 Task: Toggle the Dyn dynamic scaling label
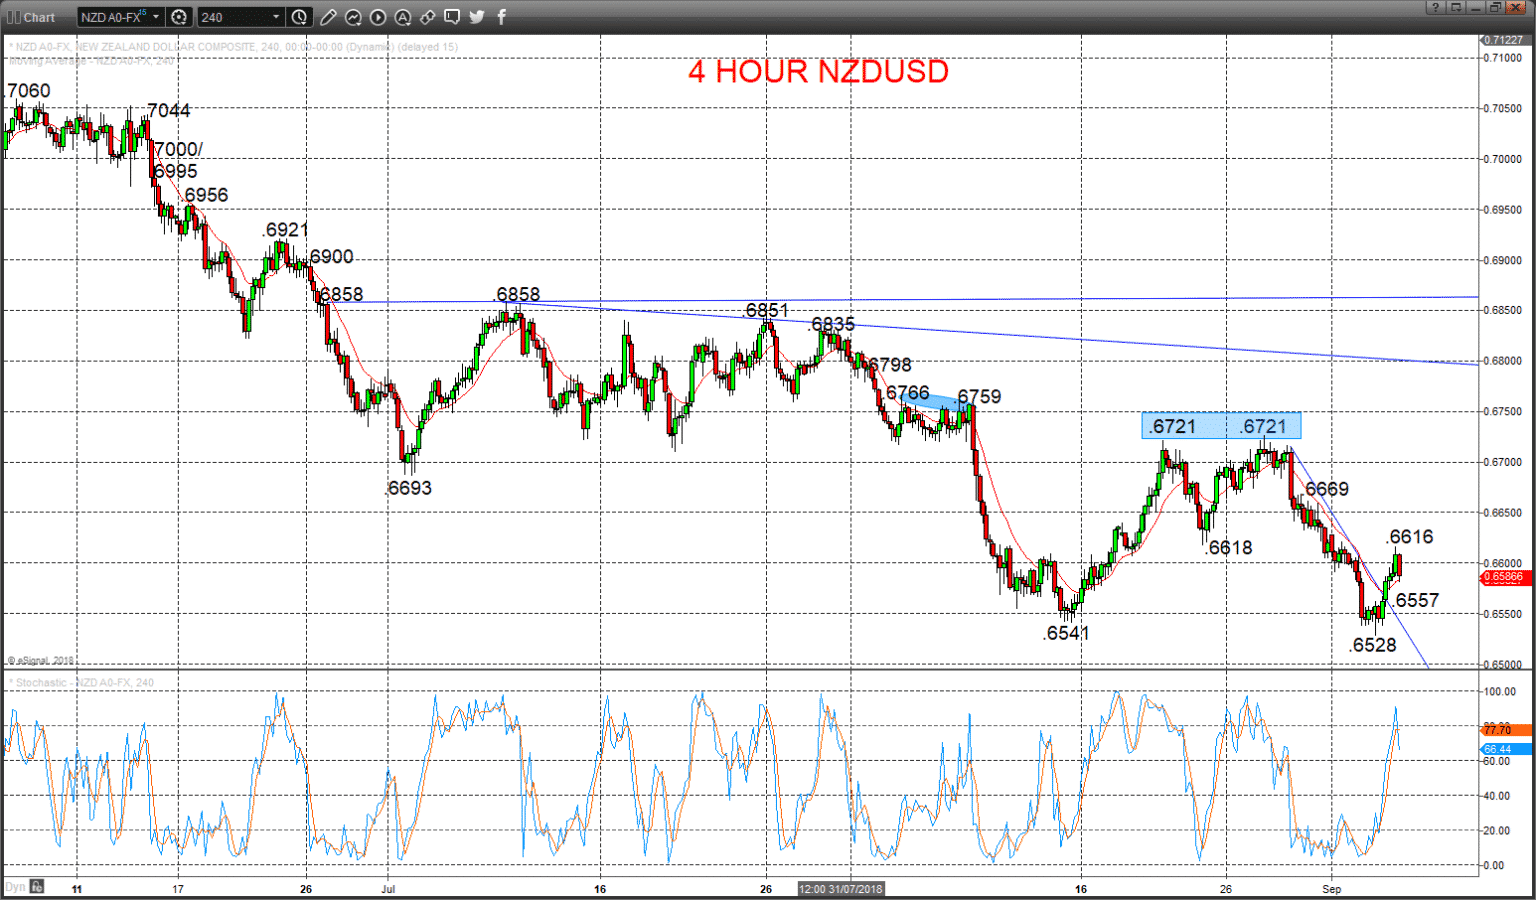coord(15,886)
